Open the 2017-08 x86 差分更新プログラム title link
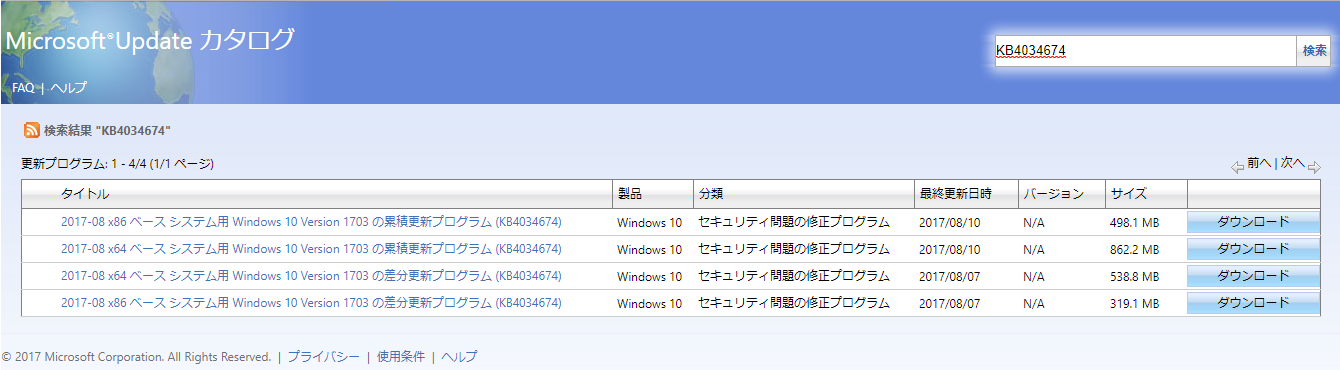 (311, 303)
